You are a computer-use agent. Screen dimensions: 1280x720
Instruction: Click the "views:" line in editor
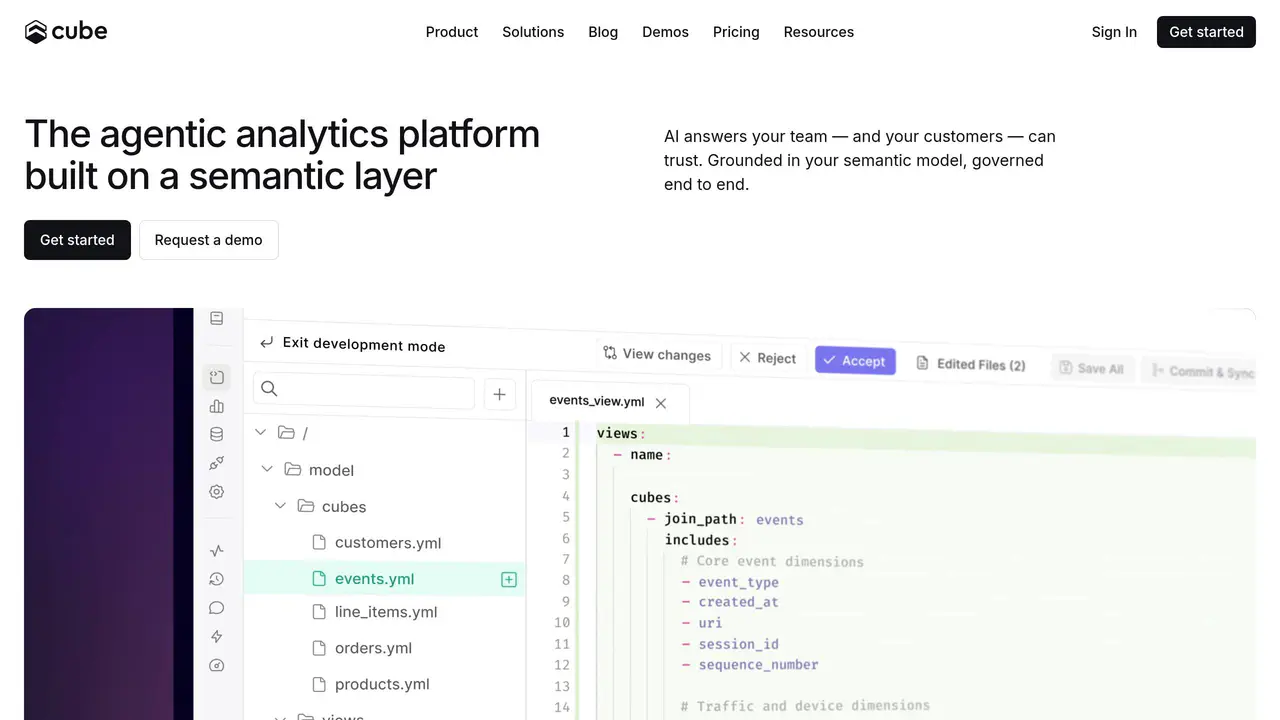coord(620,433)
